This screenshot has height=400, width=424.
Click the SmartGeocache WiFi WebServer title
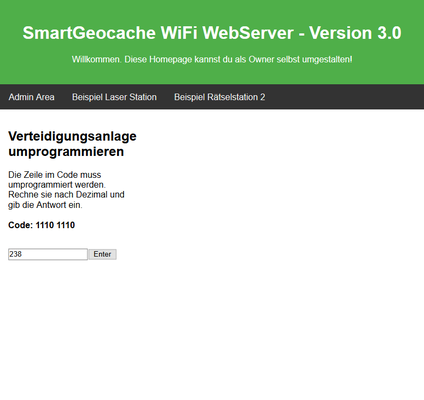(212, 33)
